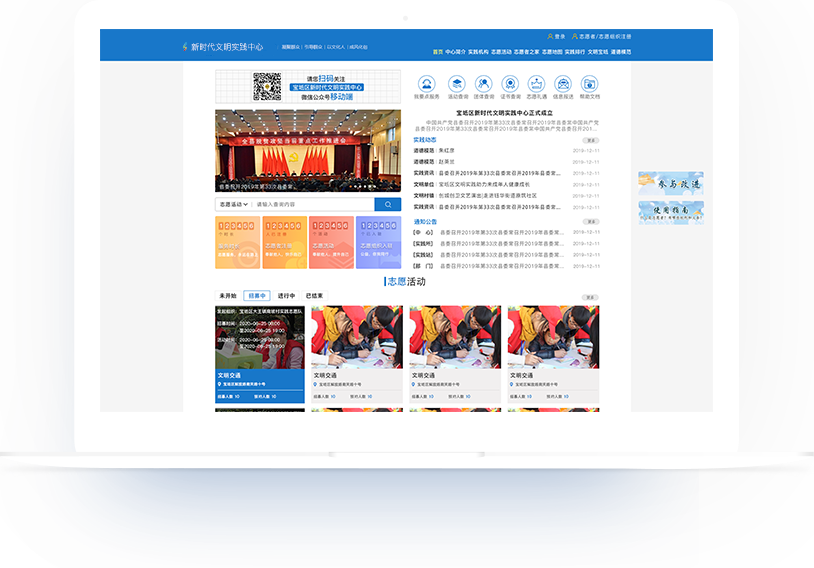Image resolution: width=814 pixels, height=568 pixels.
Task: Select 志愿活动 in the top navigation
Action: coord(501,52)
